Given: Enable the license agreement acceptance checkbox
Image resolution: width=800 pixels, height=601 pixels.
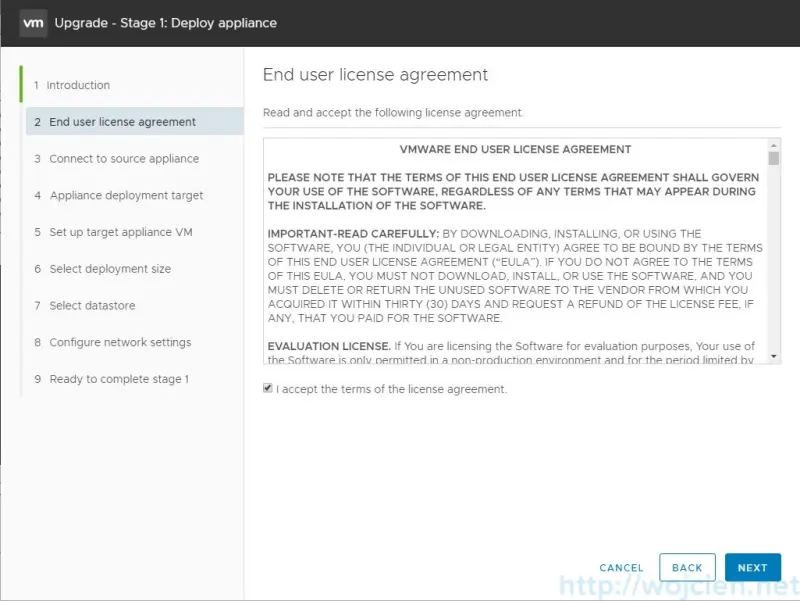Looking at the screenshot, I should pyautogui.click(x=266, y=389).
